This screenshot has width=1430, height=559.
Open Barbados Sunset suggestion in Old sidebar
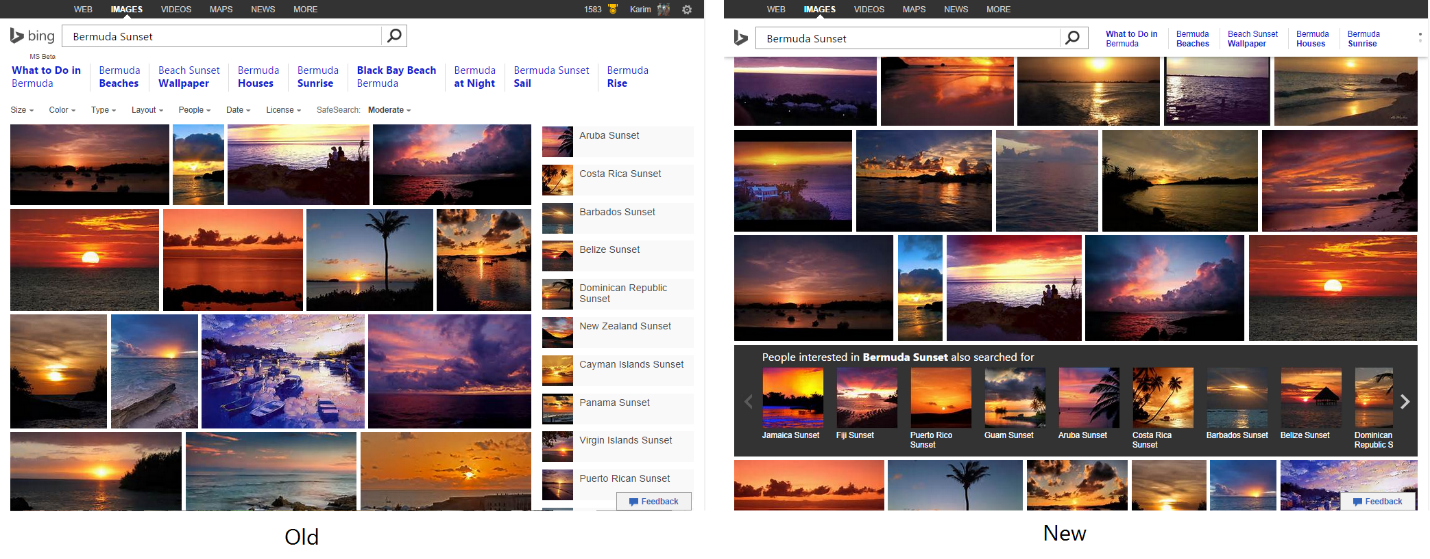617,218
